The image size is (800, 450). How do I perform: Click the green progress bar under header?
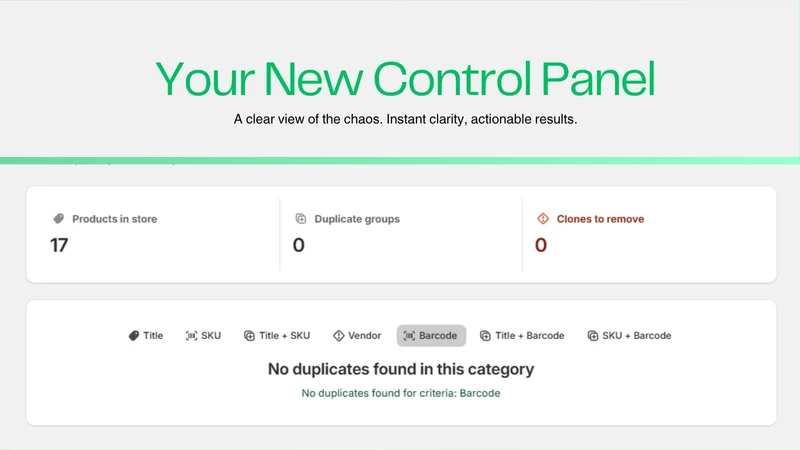(400, 161)
